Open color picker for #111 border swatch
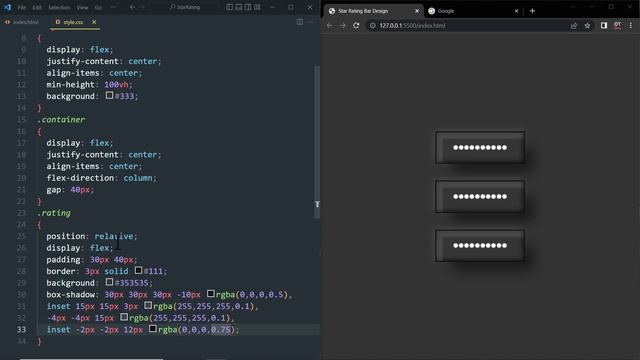Screen dimensions: 640x360 tap(138, 271)
